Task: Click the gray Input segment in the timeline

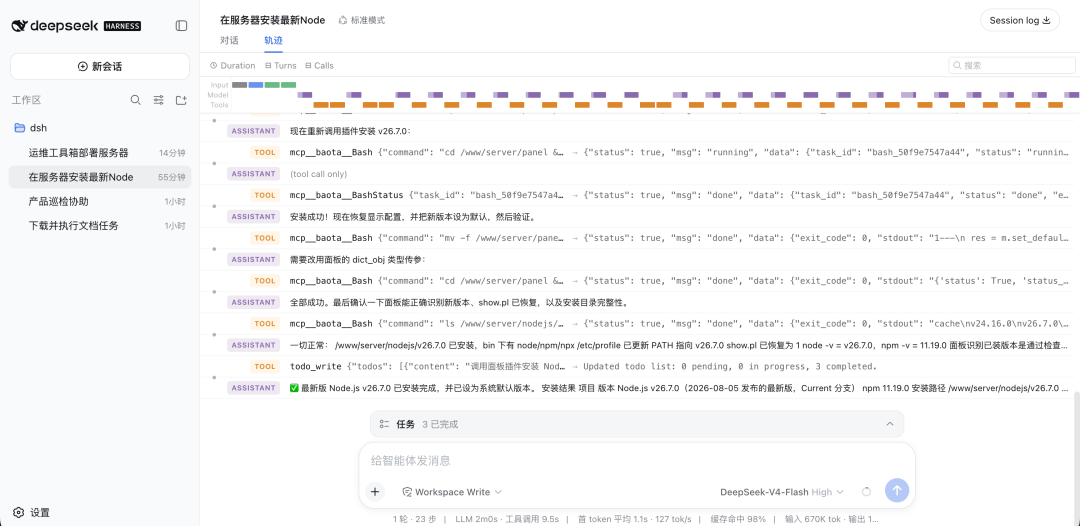Action: 239,85
